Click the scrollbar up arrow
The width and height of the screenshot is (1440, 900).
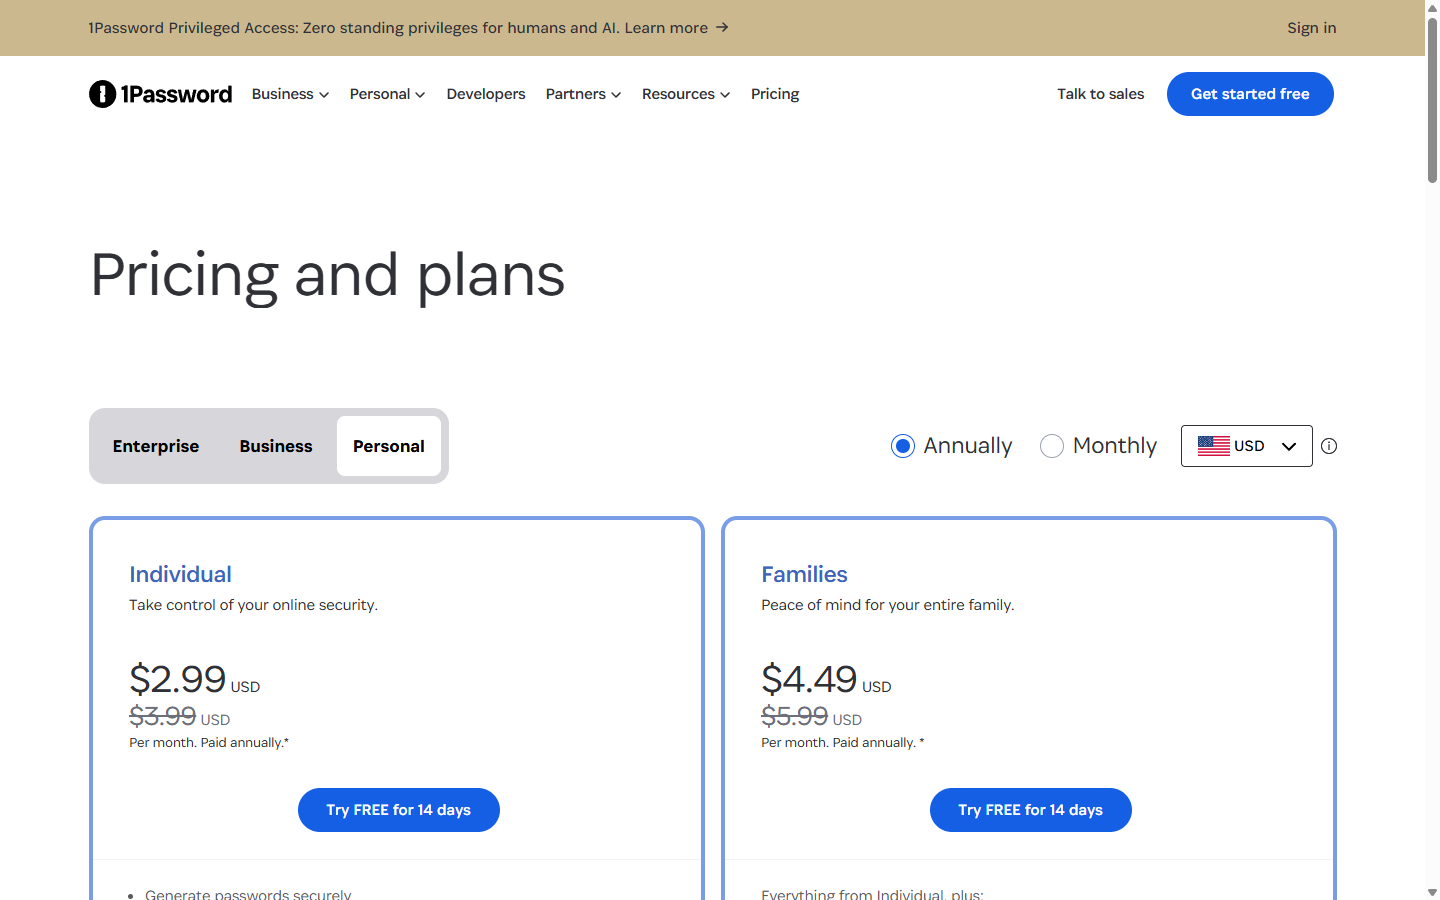pos(1432,7)
